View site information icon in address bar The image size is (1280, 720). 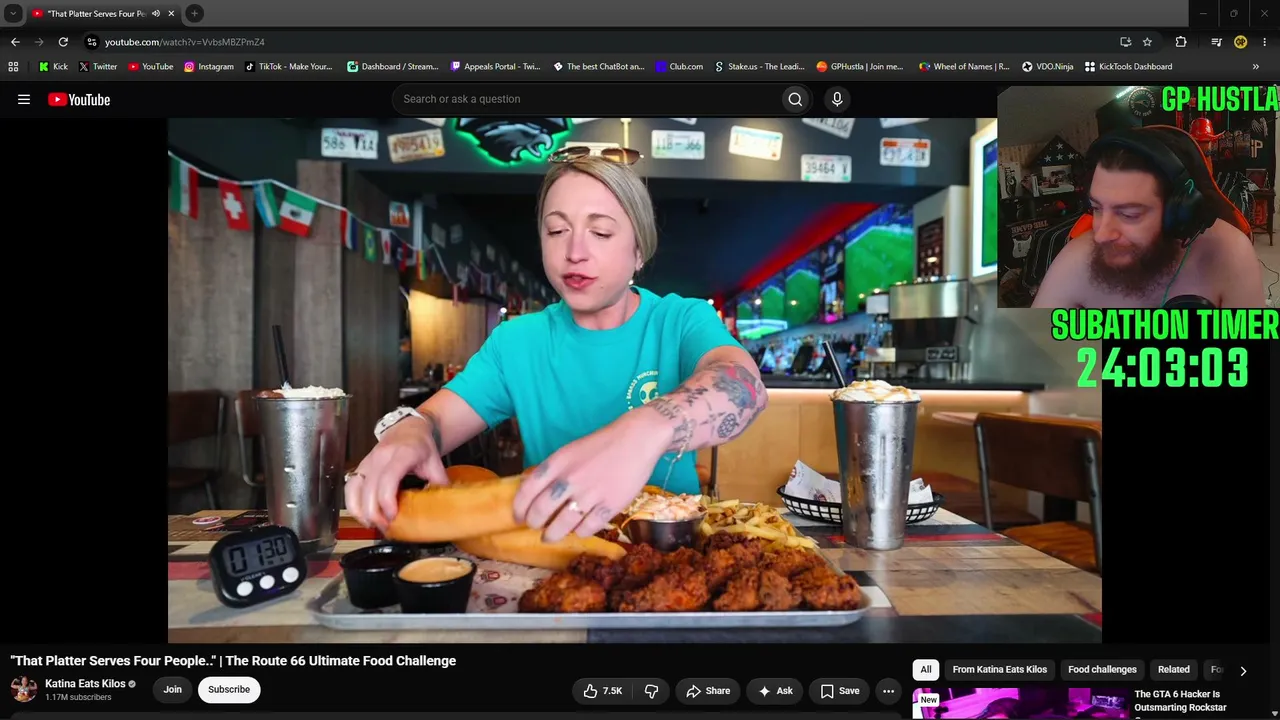click(92, 42)
